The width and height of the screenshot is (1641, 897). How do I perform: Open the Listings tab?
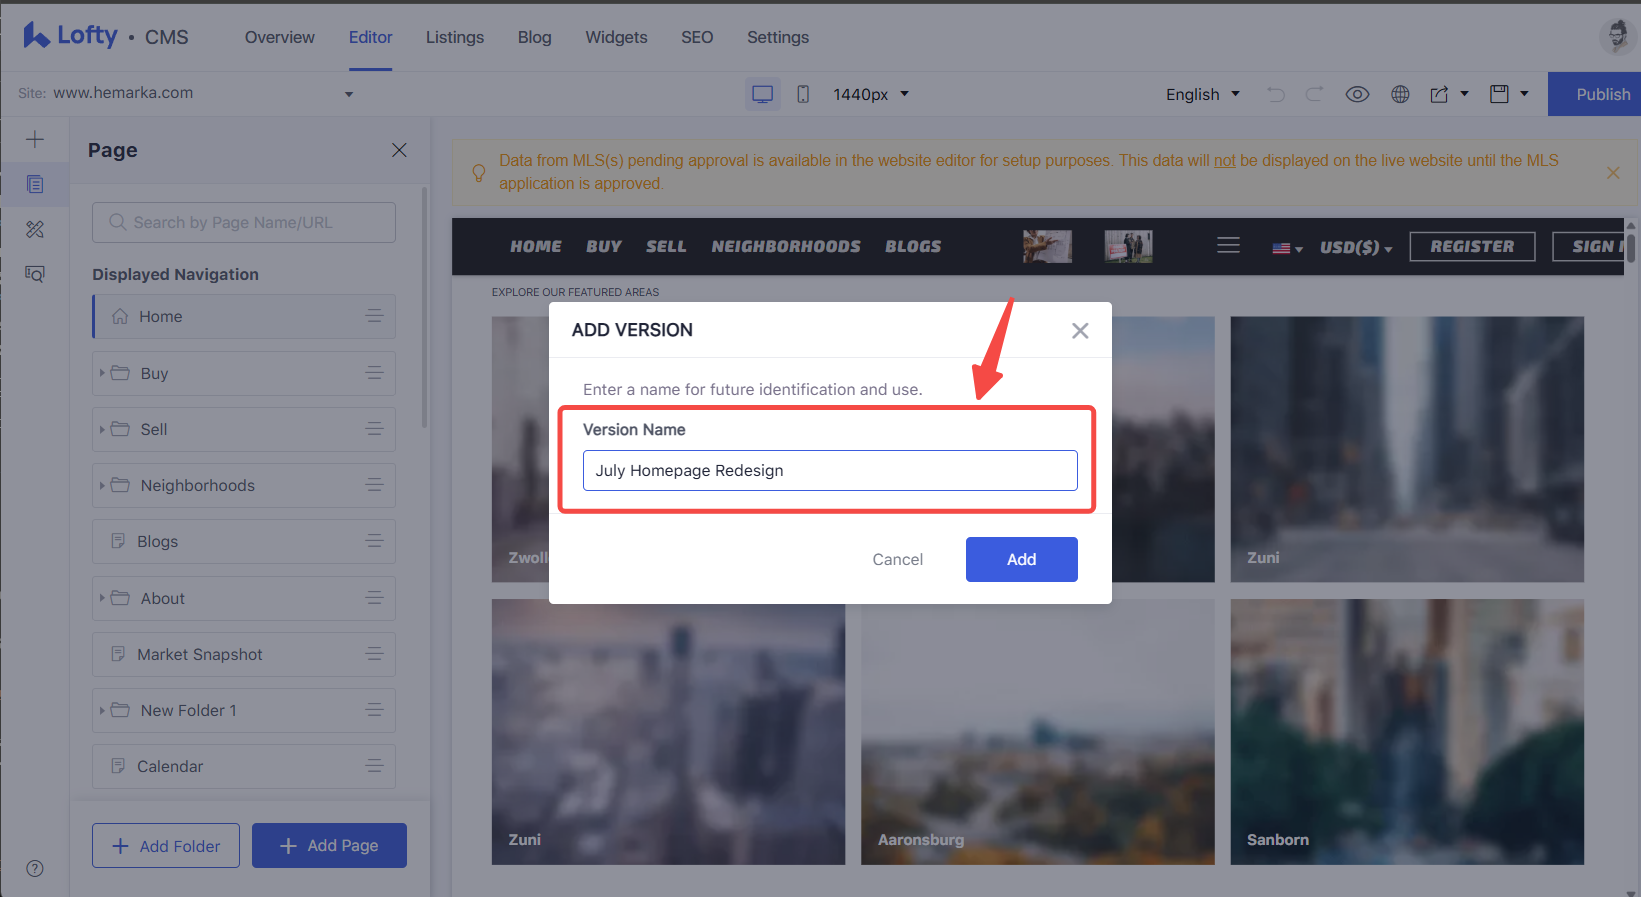coord(455,37)
